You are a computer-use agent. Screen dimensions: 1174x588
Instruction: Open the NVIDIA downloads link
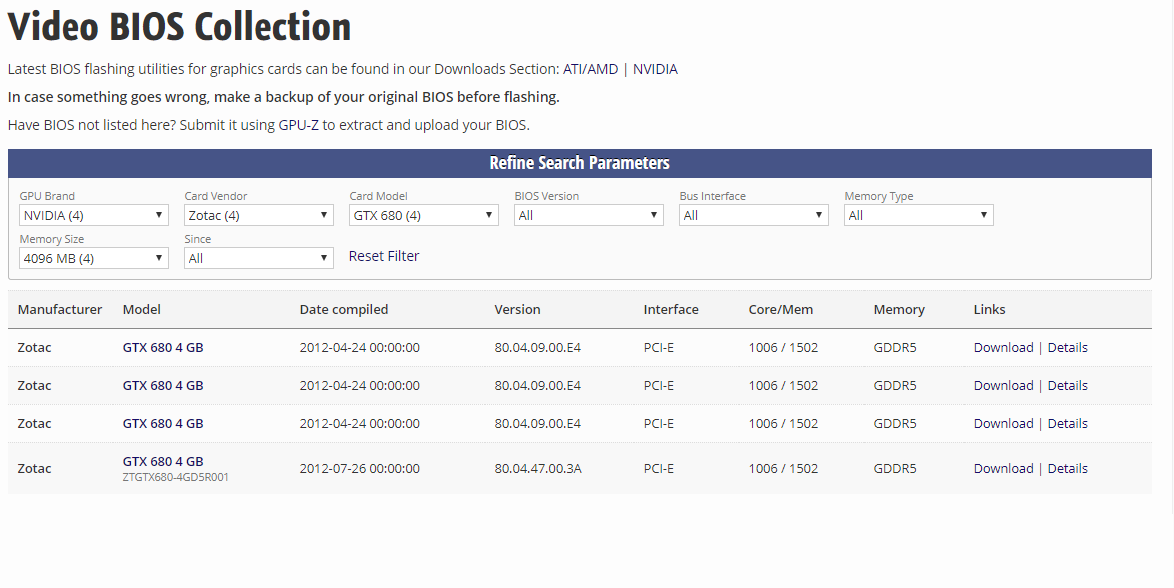click(655, 69)
